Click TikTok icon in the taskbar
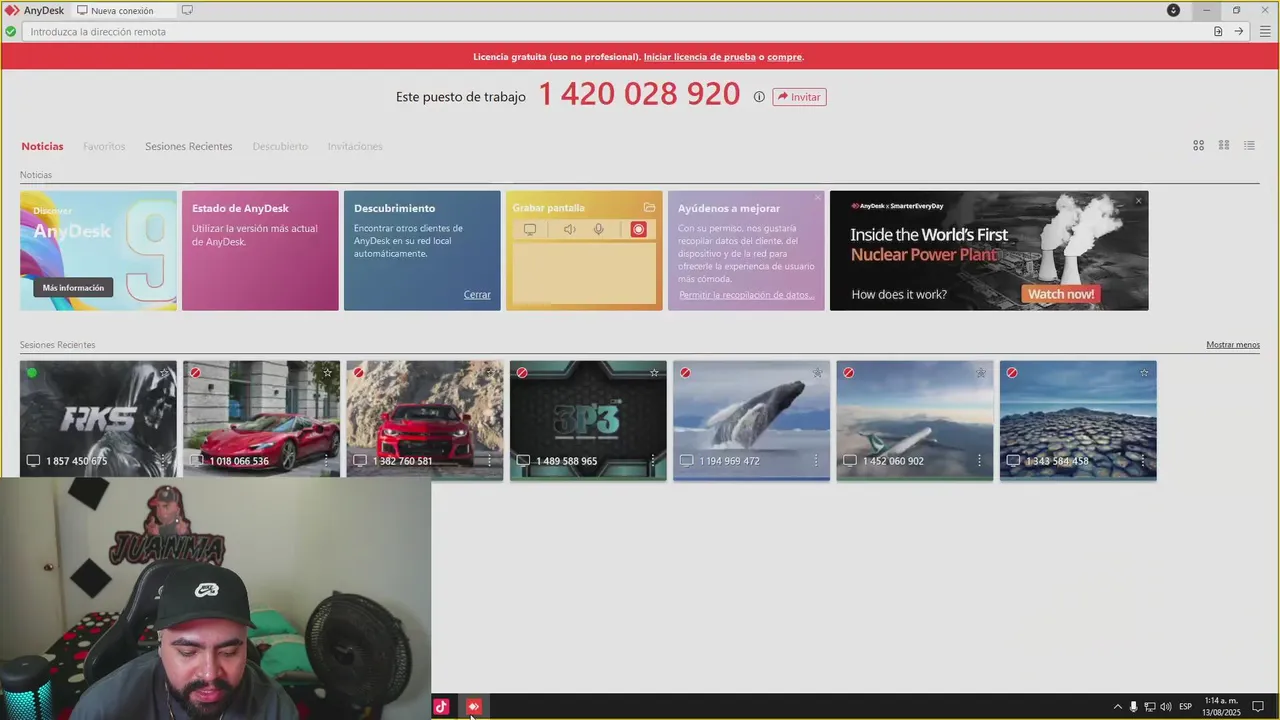The height and width of the screenshot is (720, 1280). (x=441, y=707)
